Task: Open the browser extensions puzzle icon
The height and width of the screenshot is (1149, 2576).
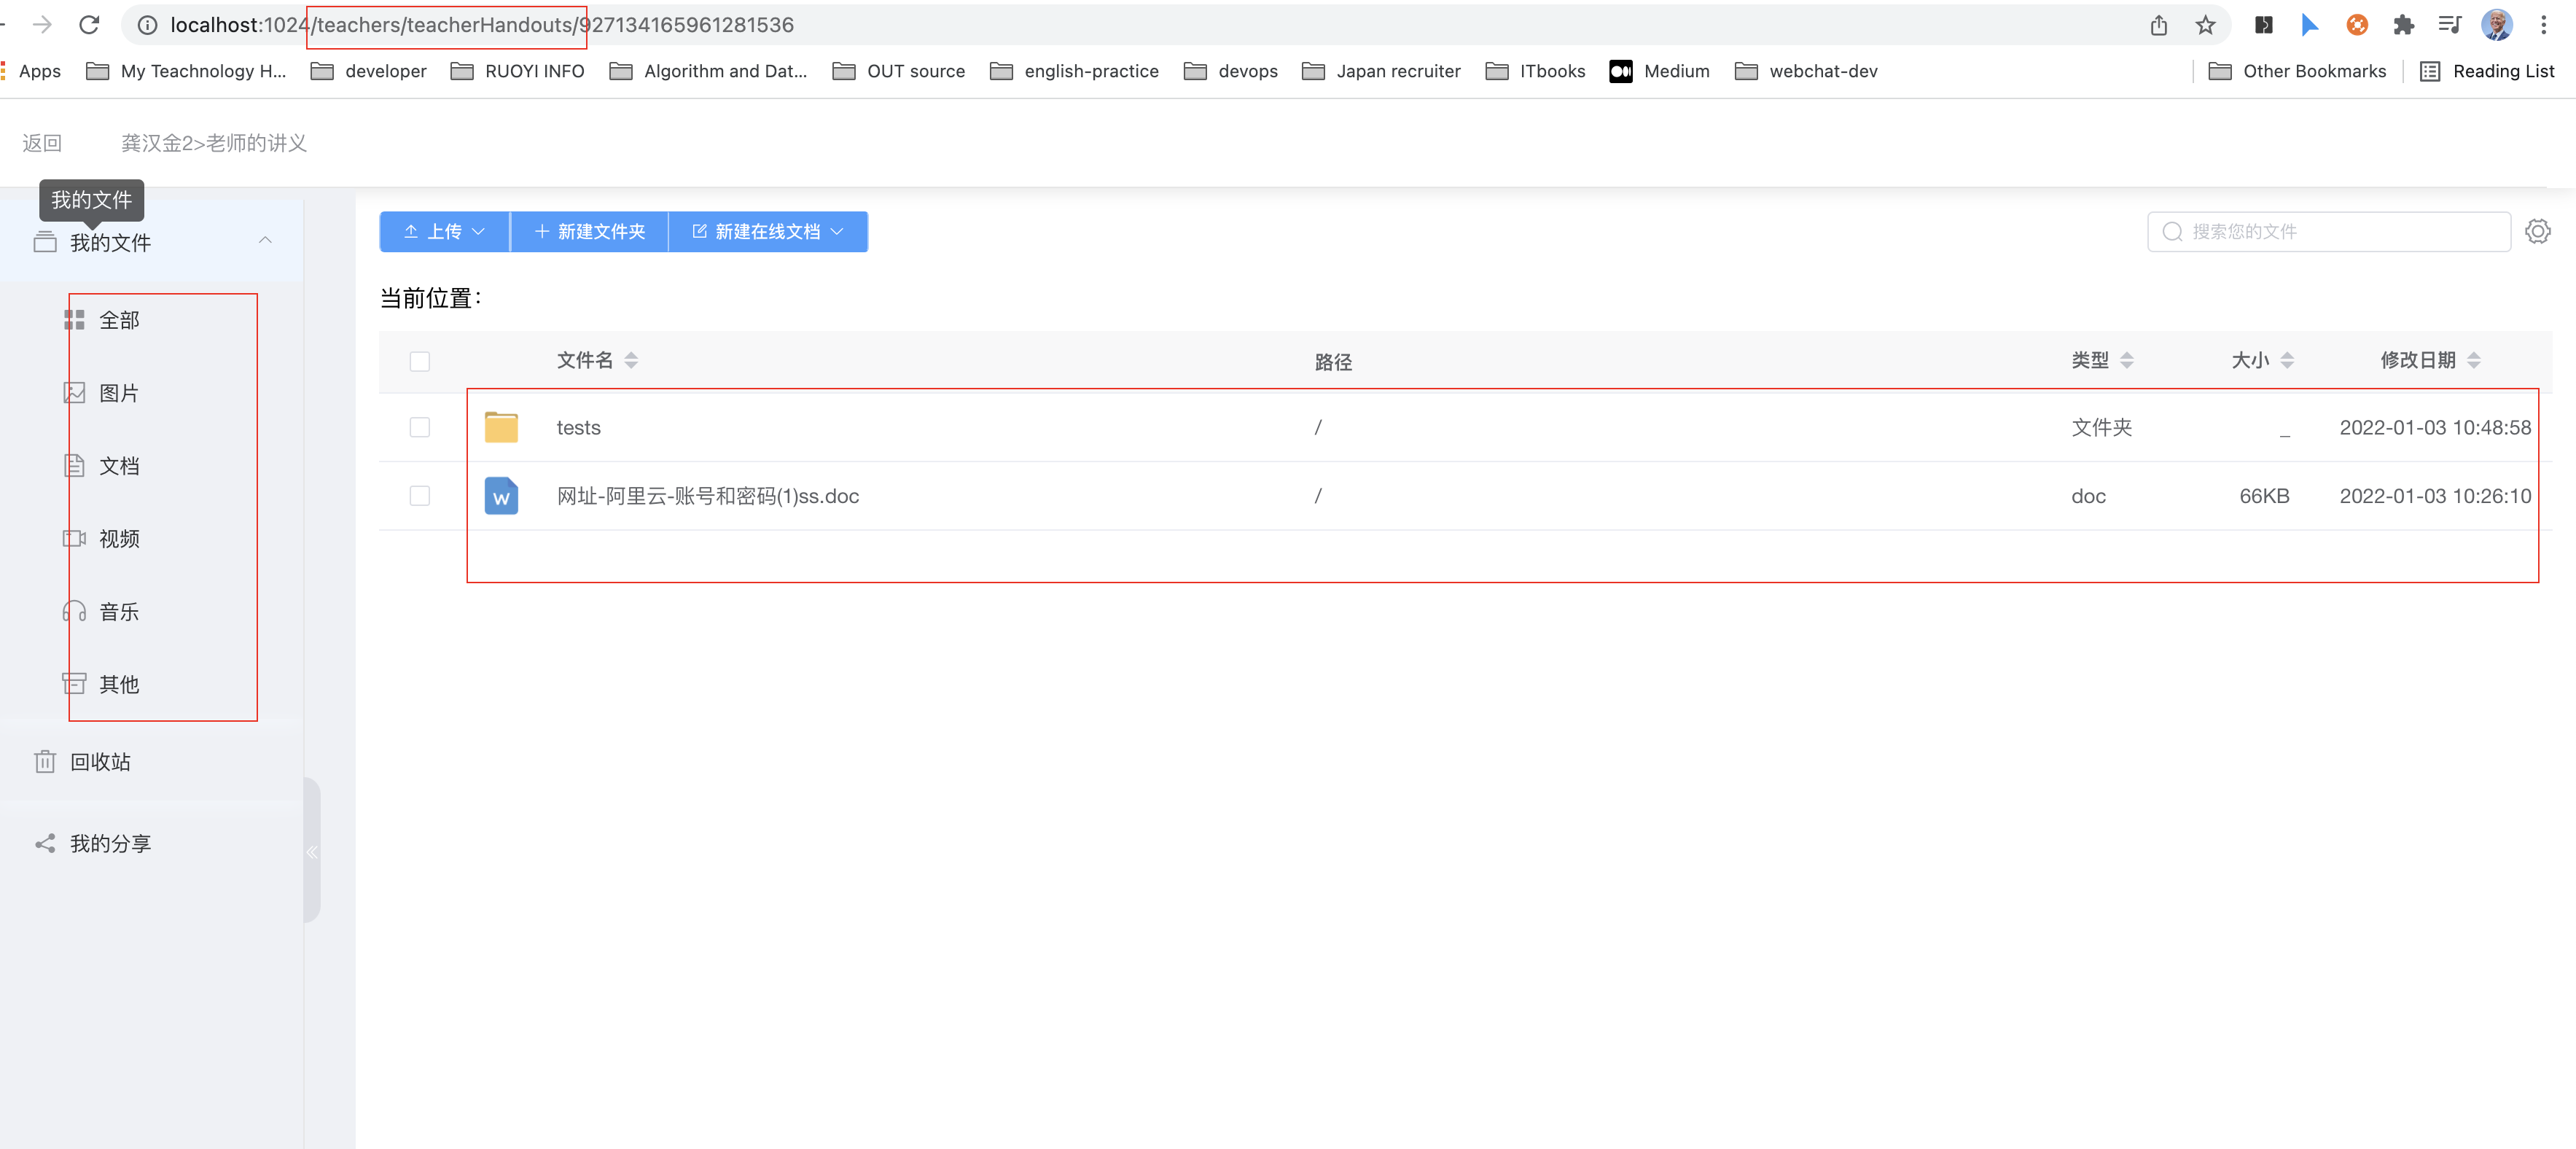Action: point(2403,25)
